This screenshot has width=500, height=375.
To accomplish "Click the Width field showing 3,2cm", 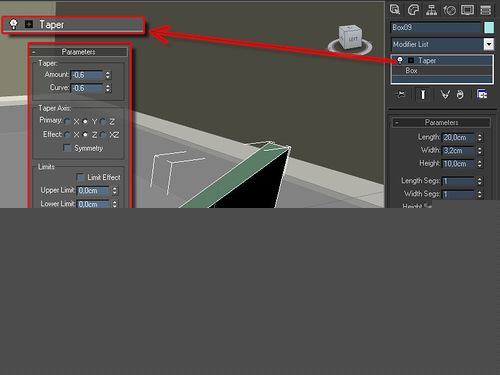I will tap(458, 150).
